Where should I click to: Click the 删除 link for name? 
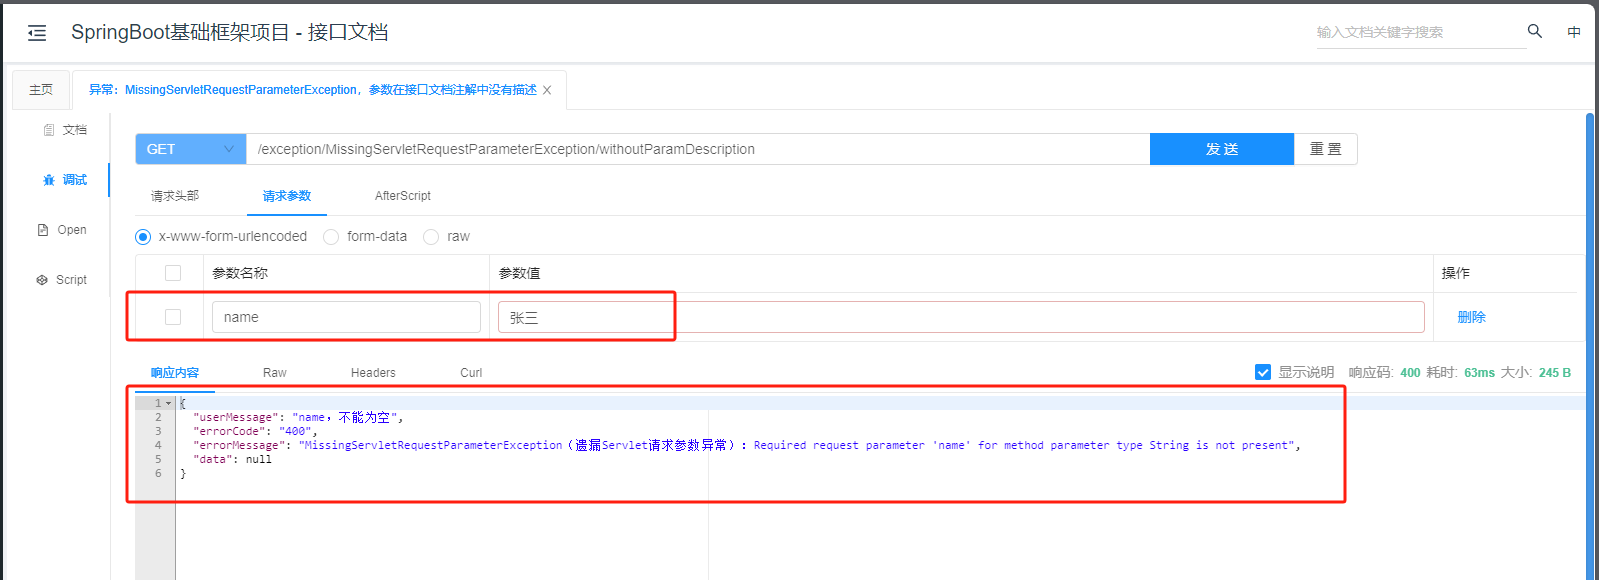click(1472, 317)
